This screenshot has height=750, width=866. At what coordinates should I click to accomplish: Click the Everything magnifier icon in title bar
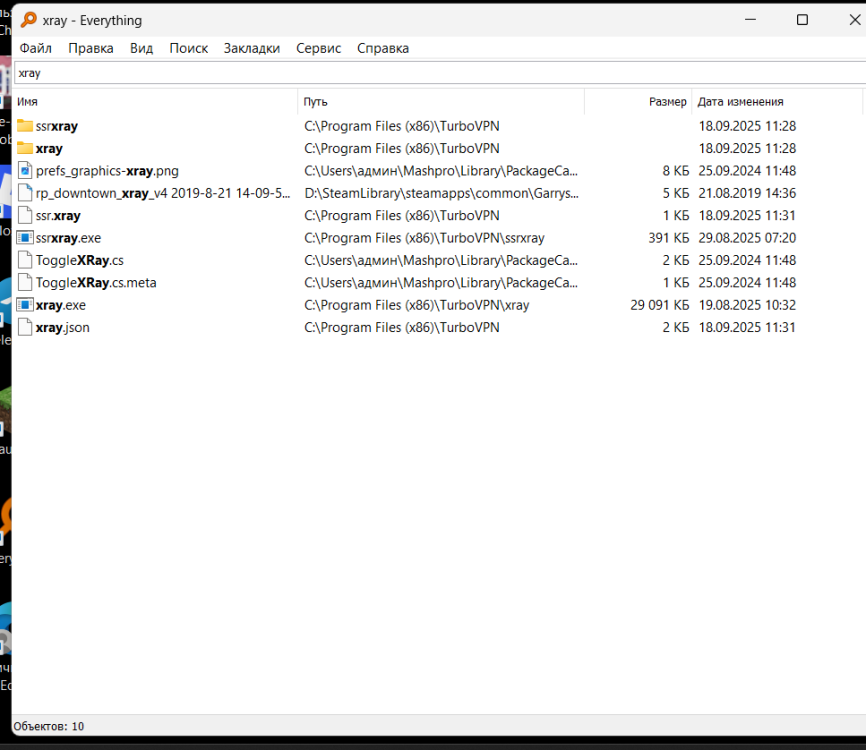click(29, 20)
